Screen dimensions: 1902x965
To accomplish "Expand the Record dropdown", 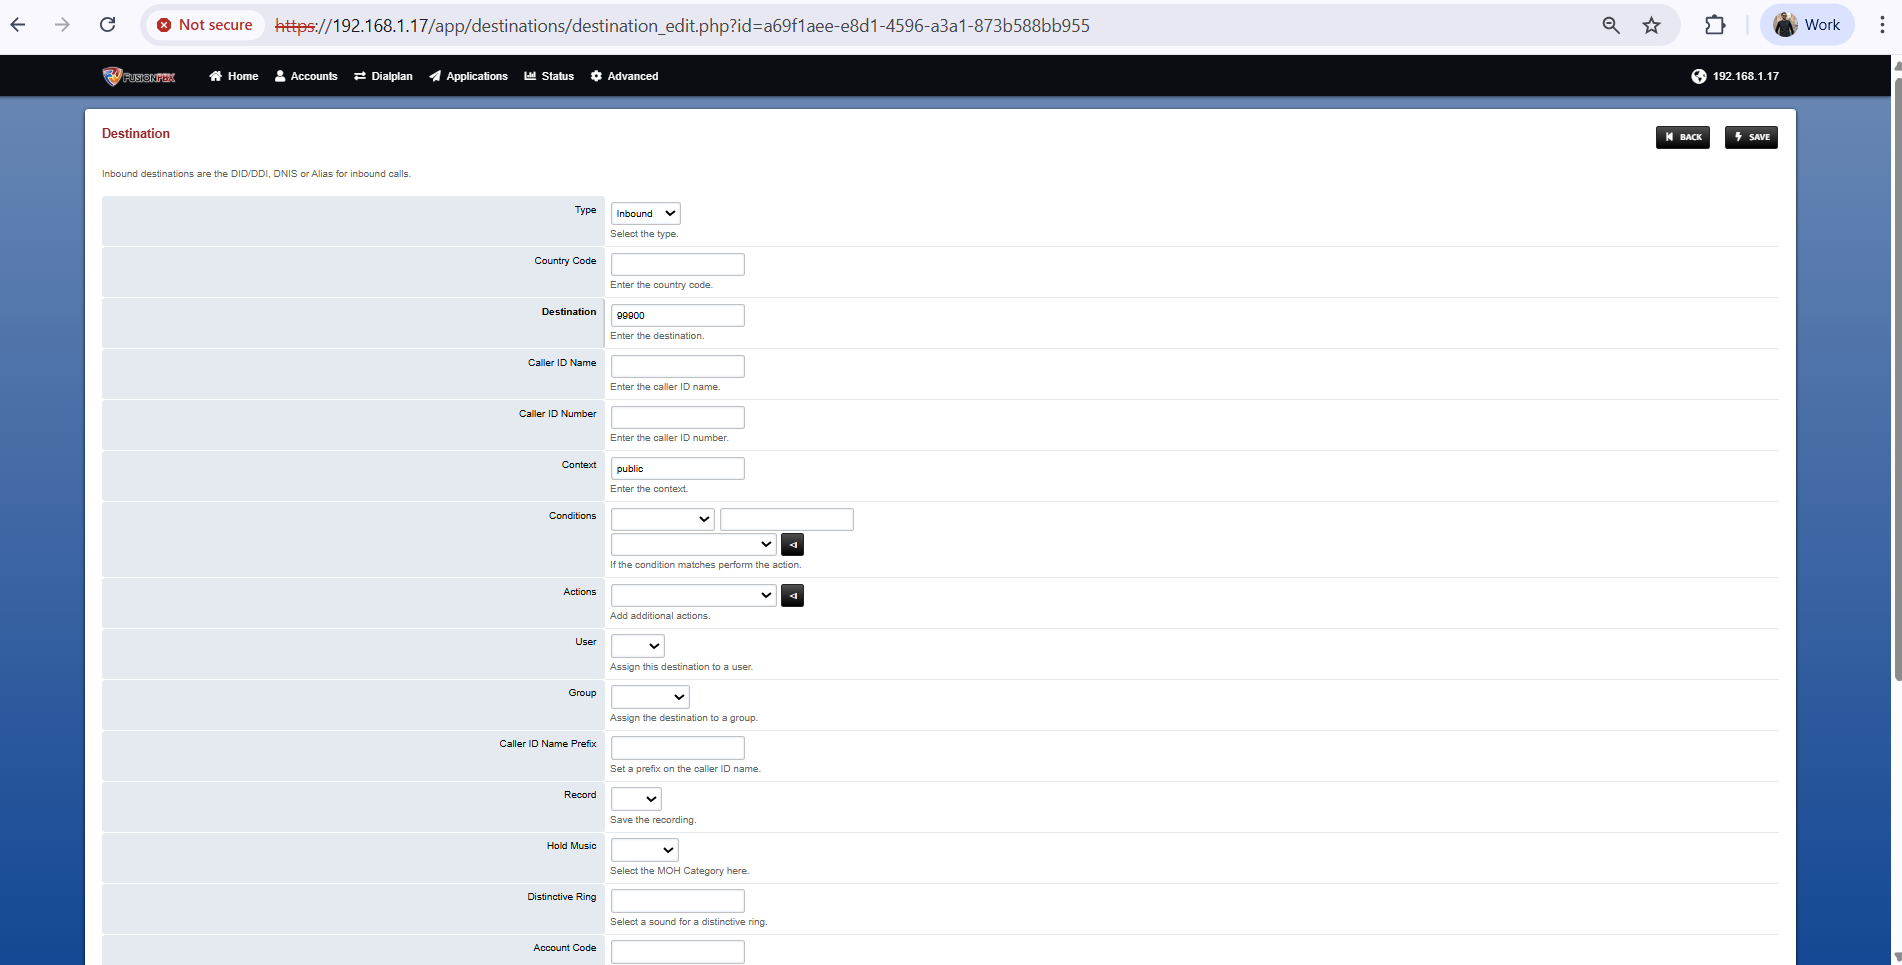I will (636, 799).
